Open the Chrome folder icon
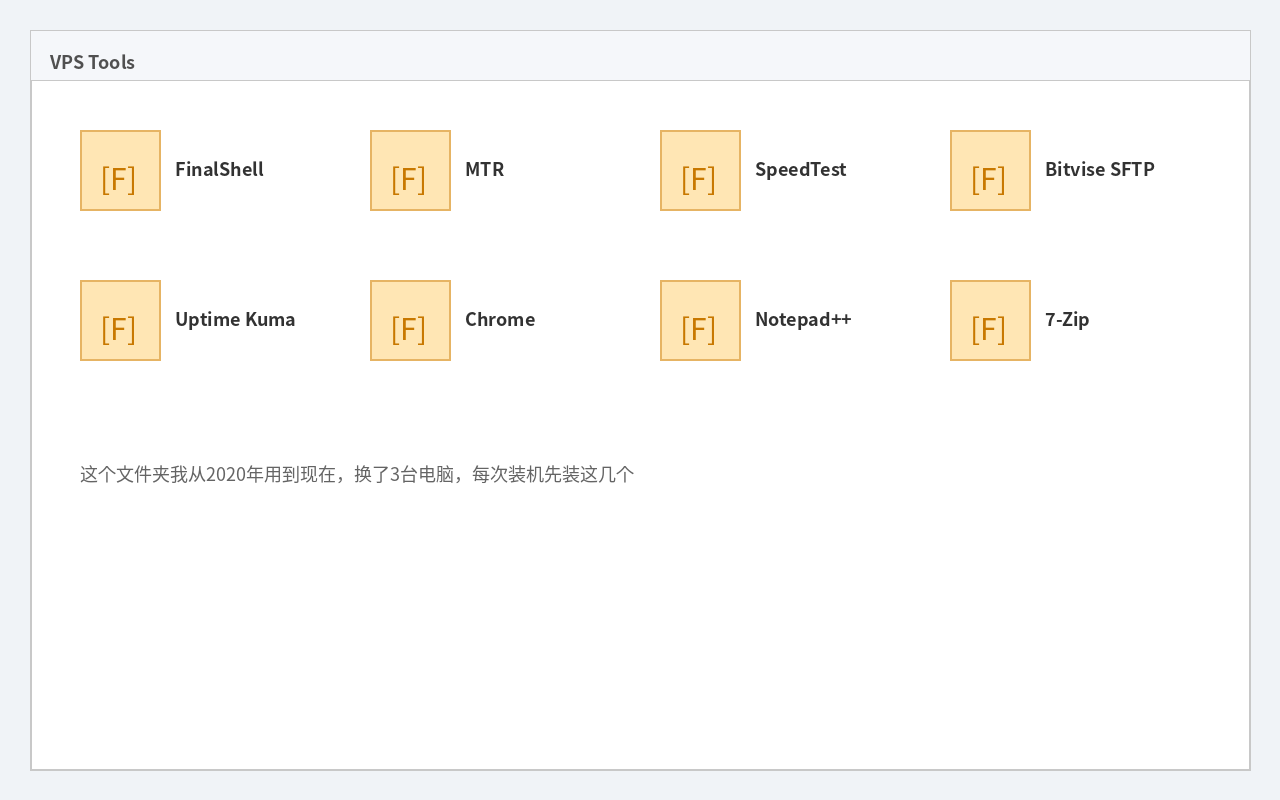This screenshot has width=1280, height=800. click(410, 320)
